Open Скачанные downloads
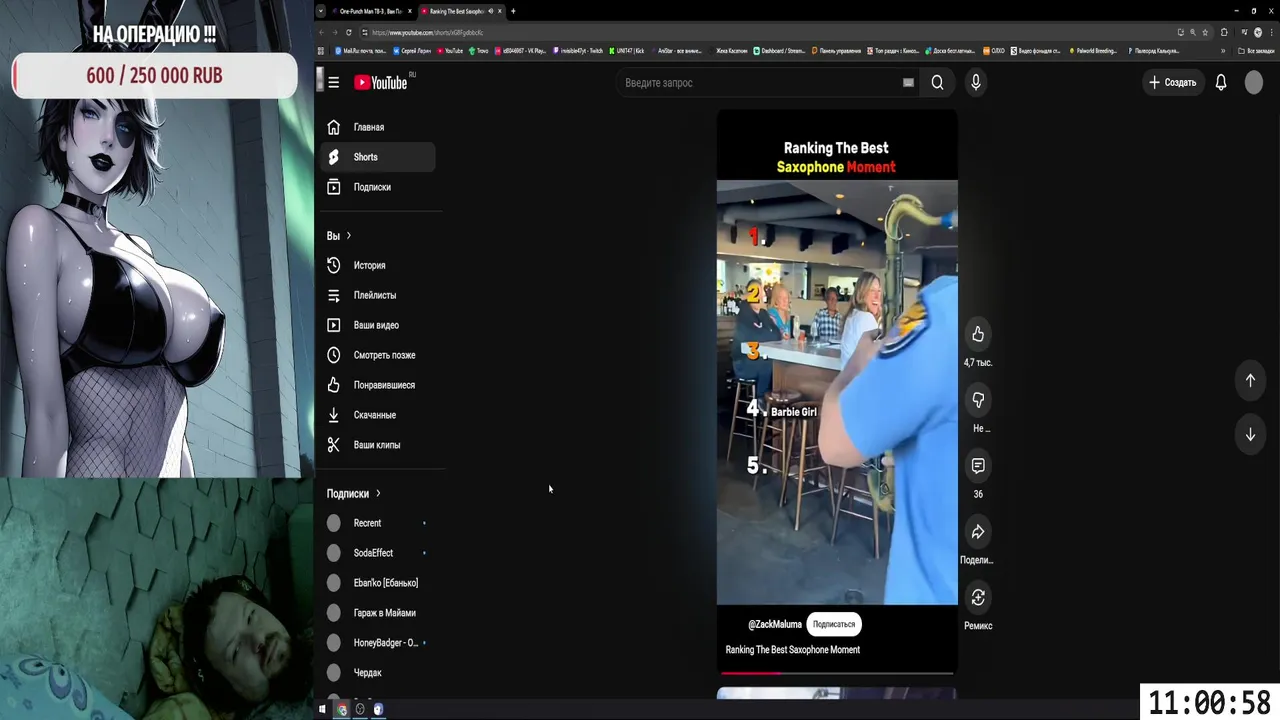This screenshot has height=720, width=1280. point(378,415)
